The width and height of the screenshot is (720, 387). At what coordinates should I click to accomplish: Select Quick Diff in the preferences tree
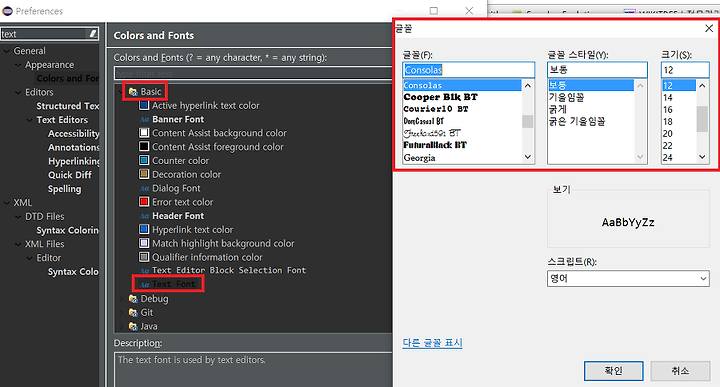coord(70,175)
